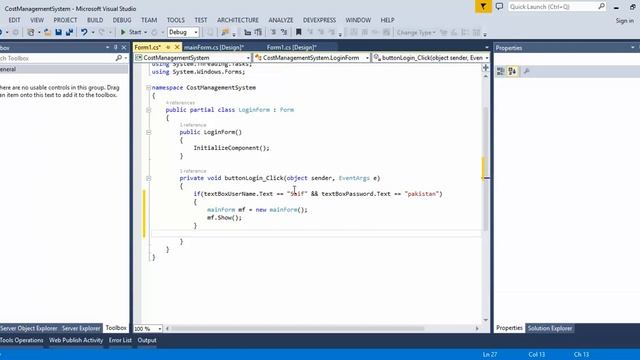Collapse the LoginForm class block
The image size is (640, 360).
pyautogui.click(x=149, y=110)
